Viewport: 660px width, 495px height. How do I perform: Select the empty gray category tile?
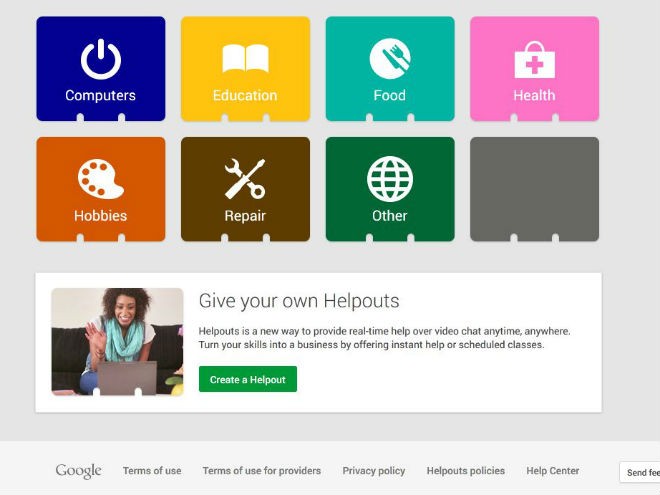pos(535,189)
